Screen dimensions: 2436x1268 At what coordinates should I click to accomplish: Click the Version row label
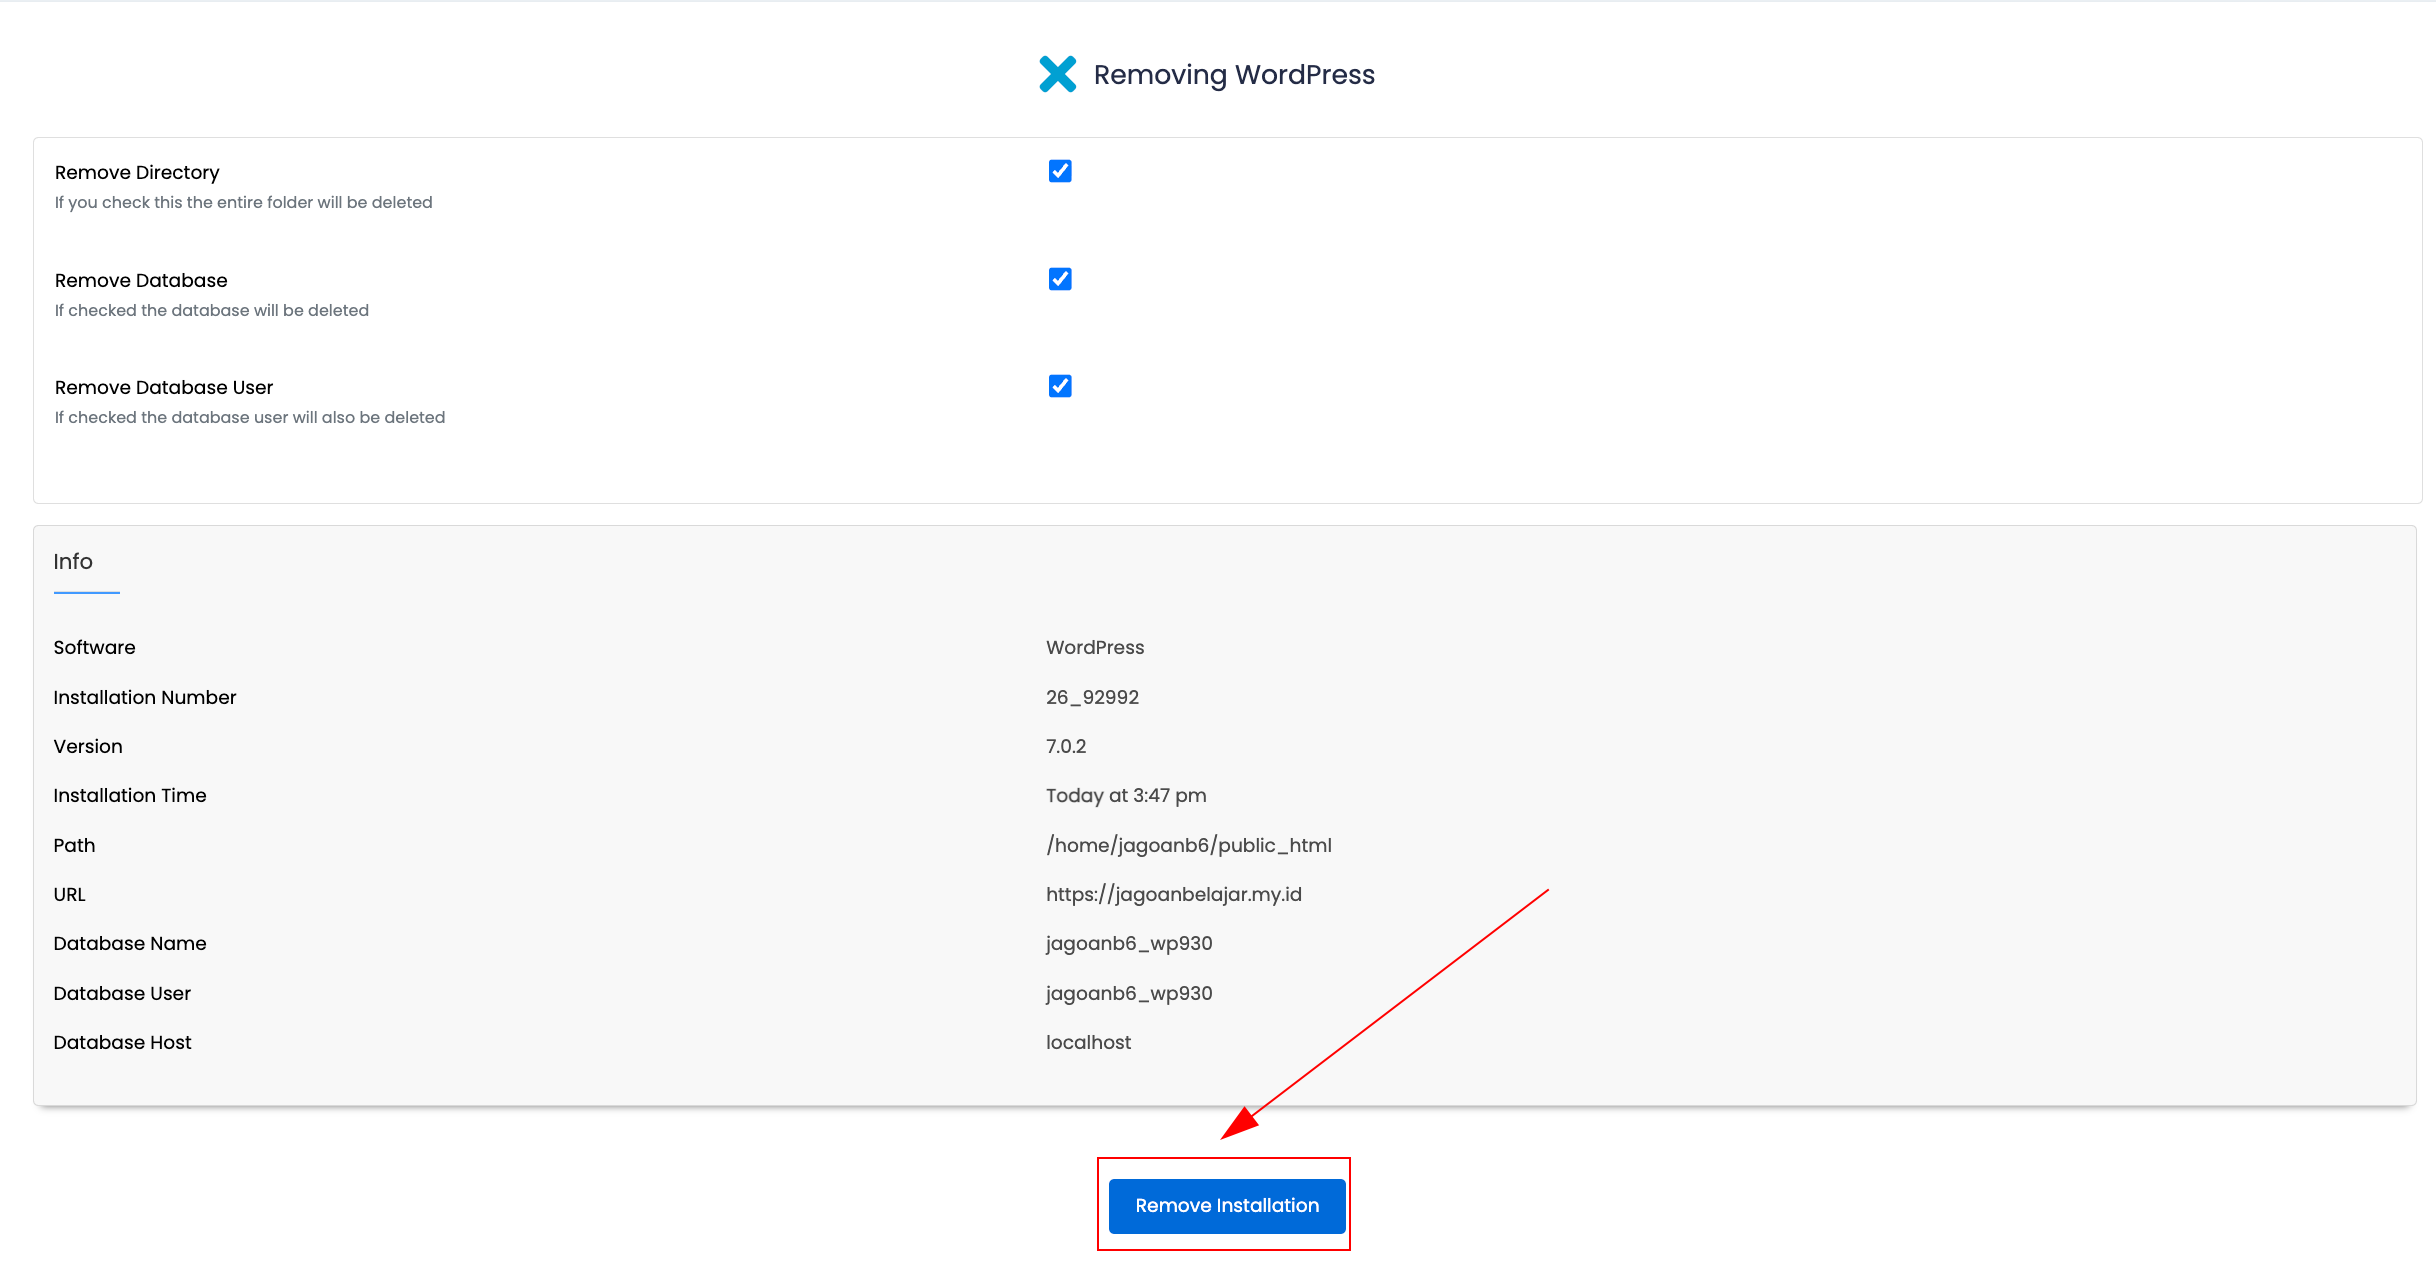point(88,747)
